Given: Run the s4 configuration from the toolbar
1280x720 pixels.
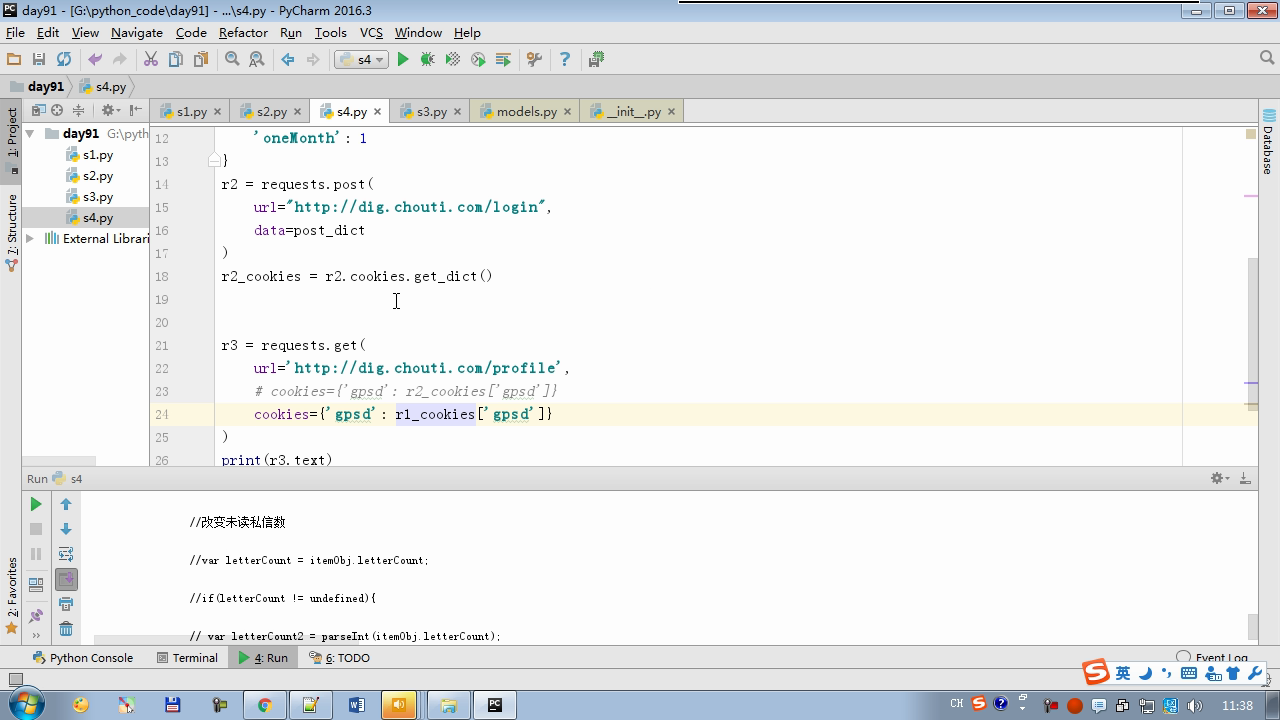Looking at the screenshot, I should point(403,59).
